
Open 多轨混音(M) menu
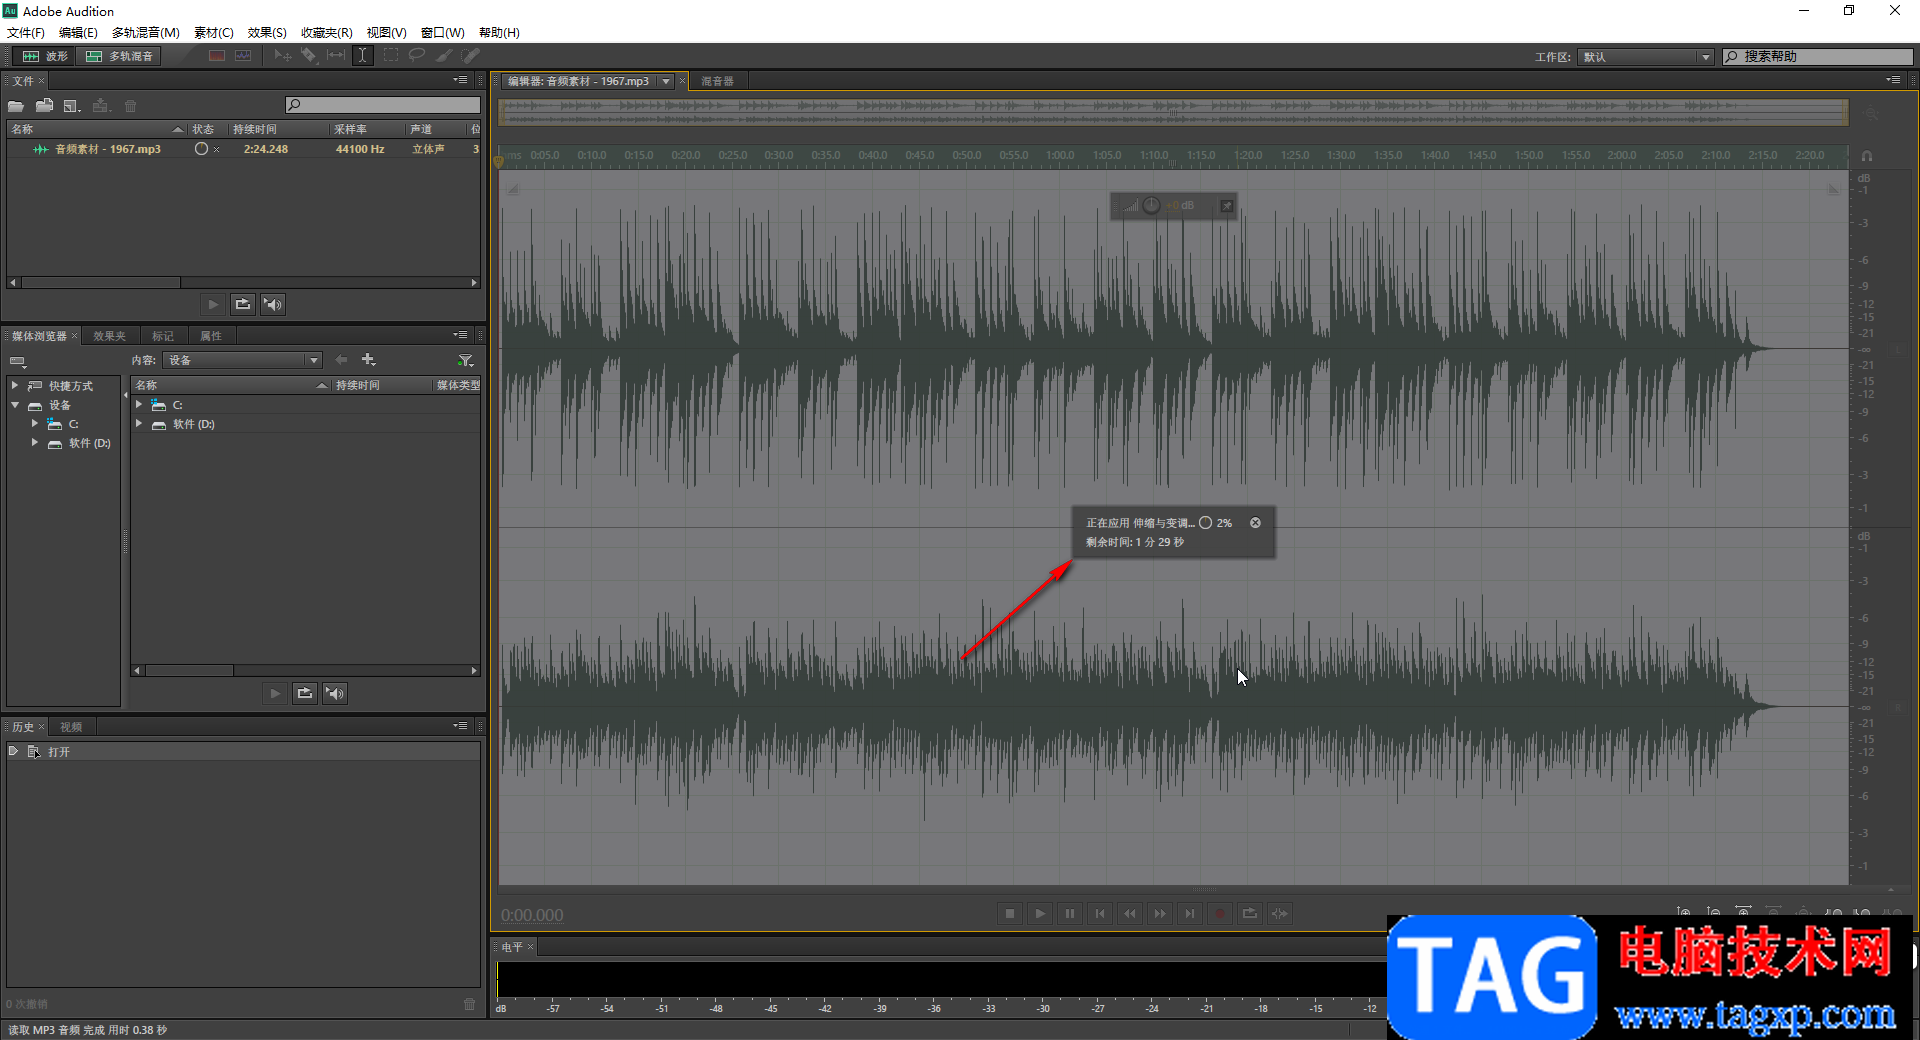click(x=145, y=32)
